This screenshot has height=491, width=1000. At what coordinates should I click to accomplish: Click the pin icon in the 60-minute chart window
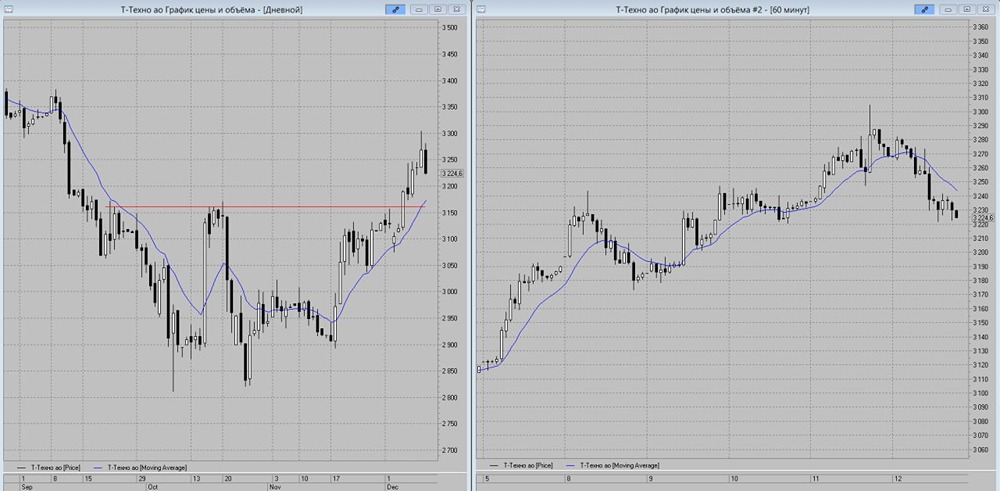924,10
